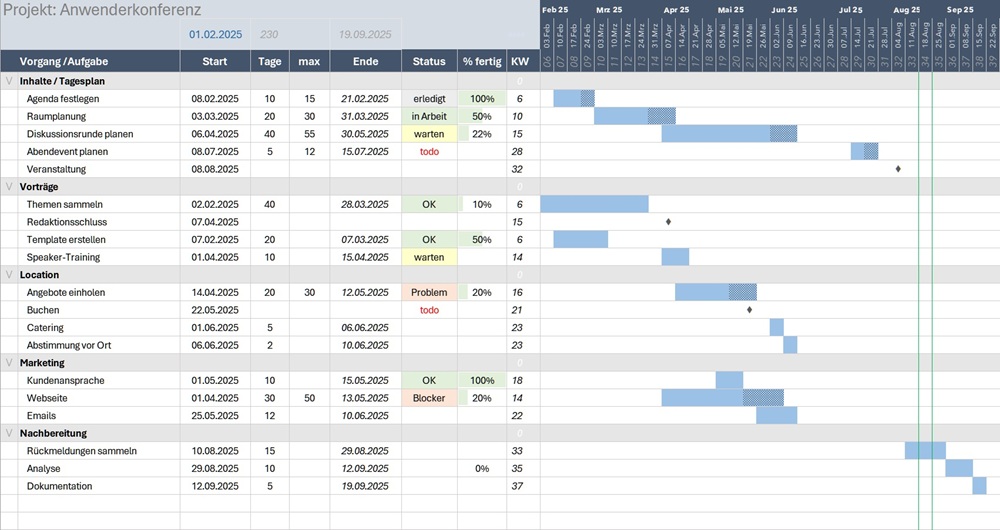This screenshot has width=1000, height=530.
Task: Click the Veranstaltung milestone diamond
Action: pyautogui.click(x=898, y=169)
